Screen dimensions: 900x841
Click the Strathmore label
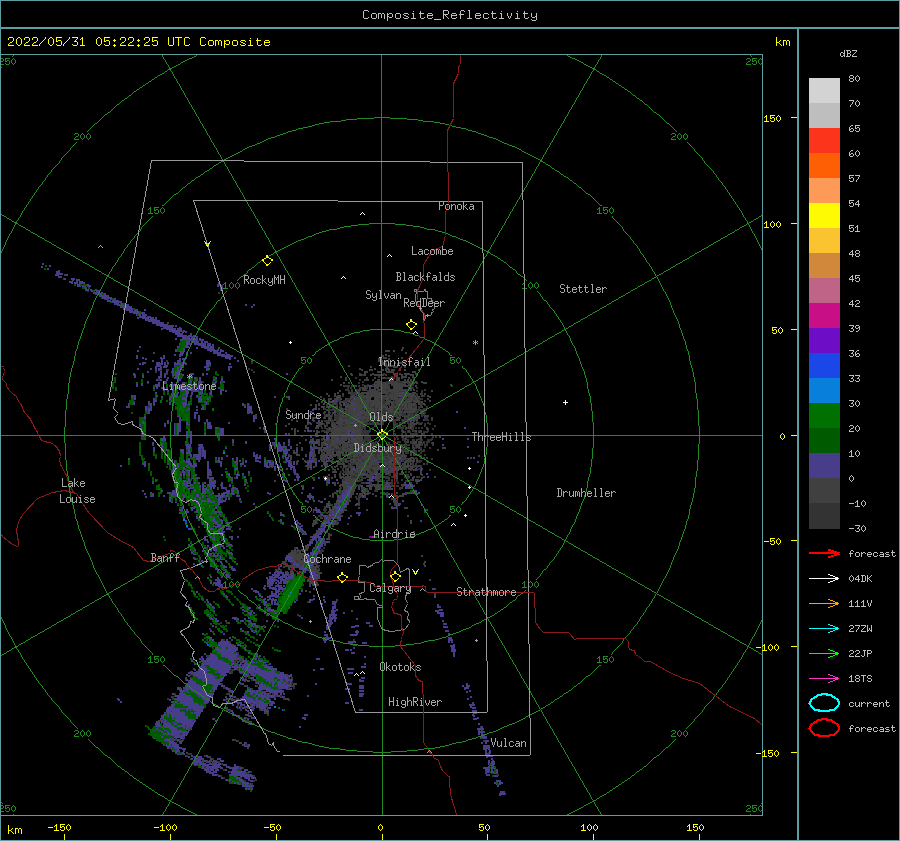(486, 592)
